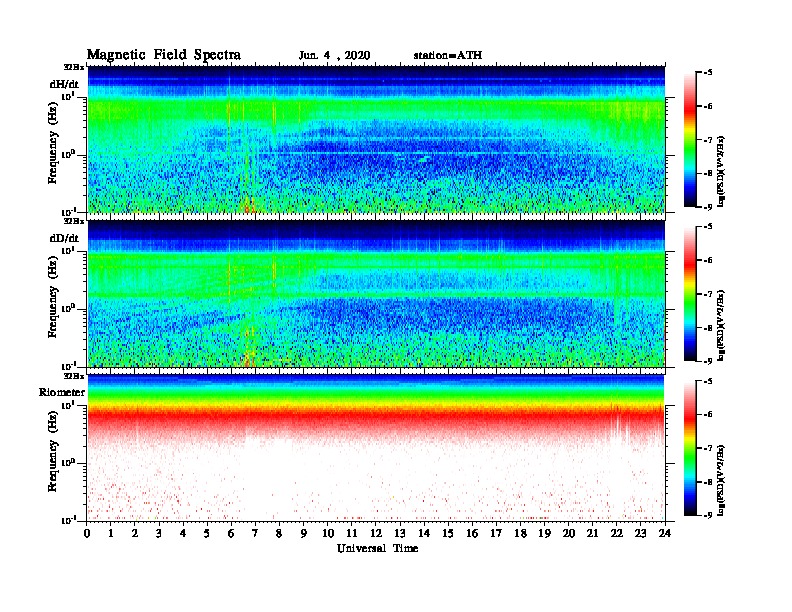The height and width of the screenshot is (612, 792).
Task: Click the "dH/dt" panel label
Action: tap(64, 84)
